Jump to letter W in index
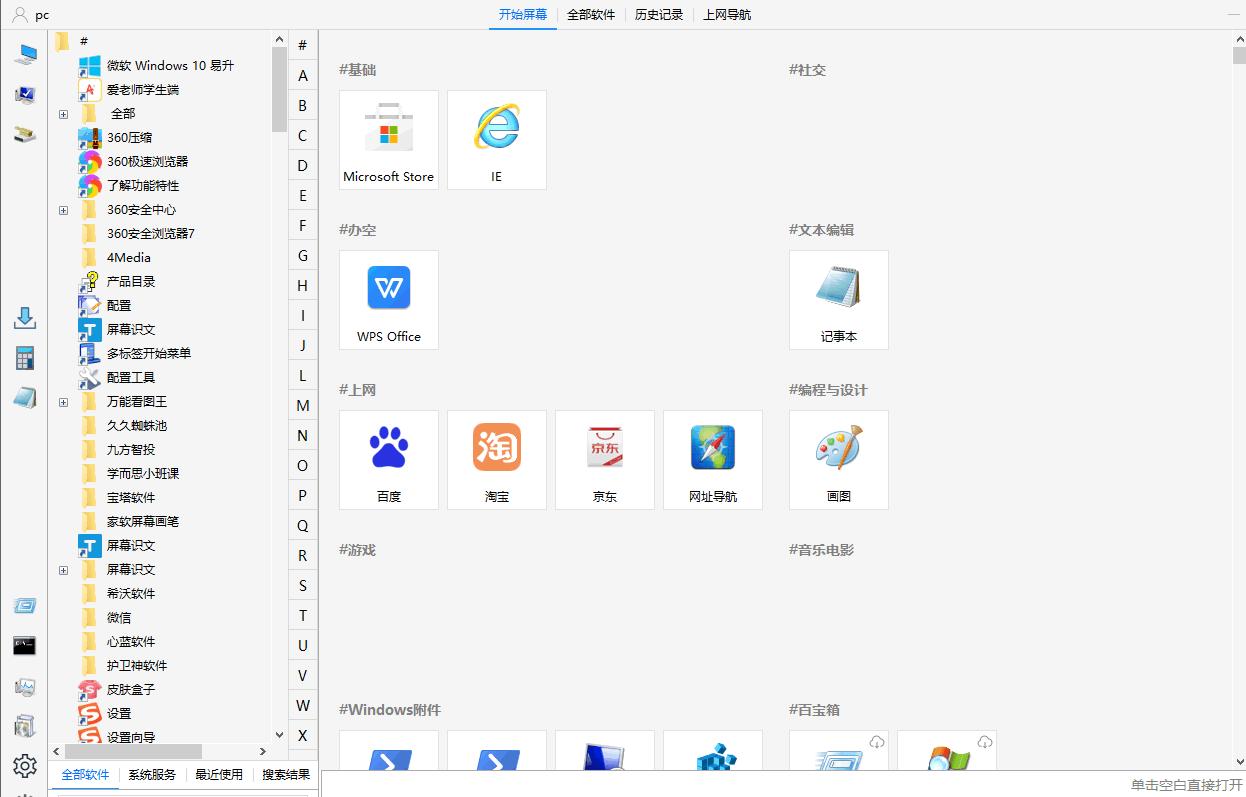Viewport: 1246px width, 797px height. tap(303, 705)
